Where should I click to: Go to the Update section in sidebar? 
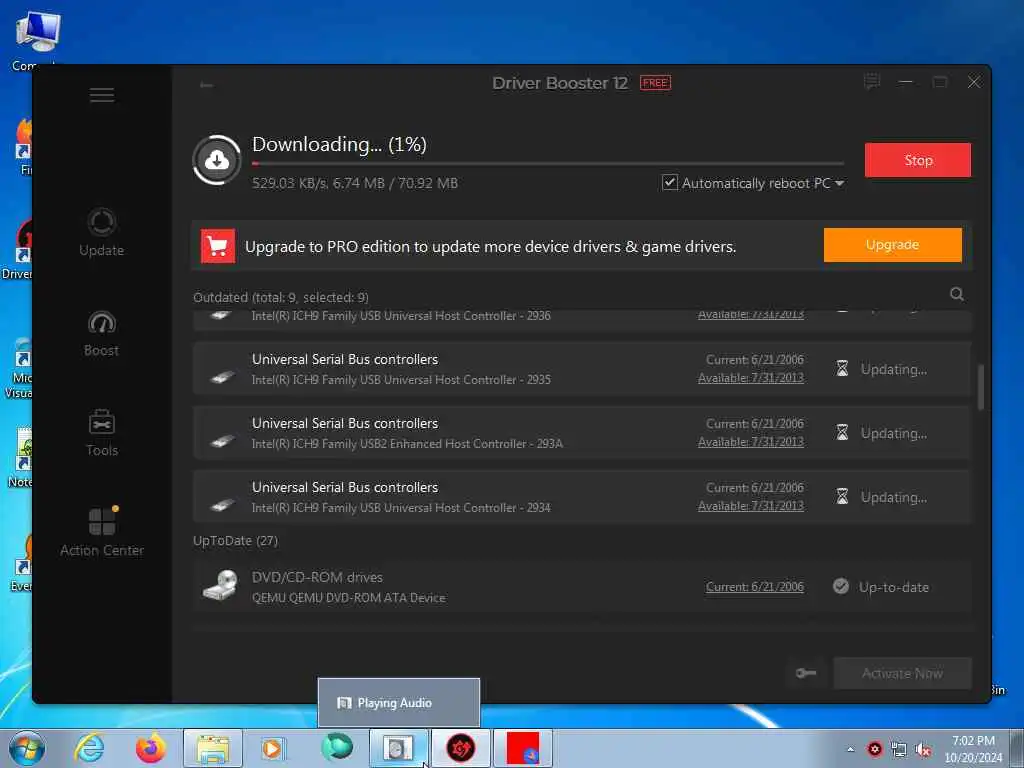coord(101,232)
